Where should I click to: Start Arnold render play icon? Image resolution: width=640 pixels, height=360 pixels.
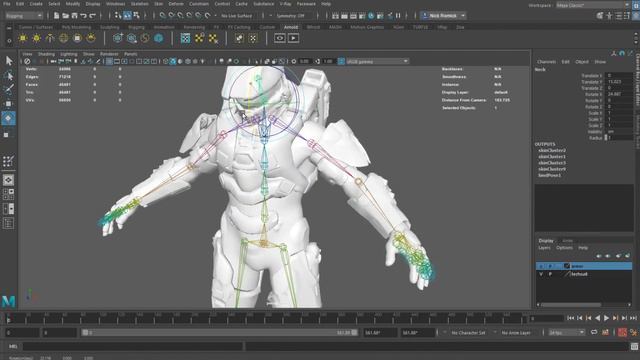point(293,38)
